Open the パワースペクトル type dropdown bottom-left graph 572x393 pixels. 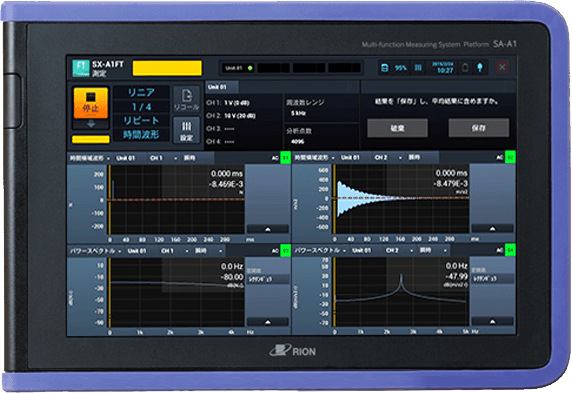pyautogui.click(x=96, y=251)
